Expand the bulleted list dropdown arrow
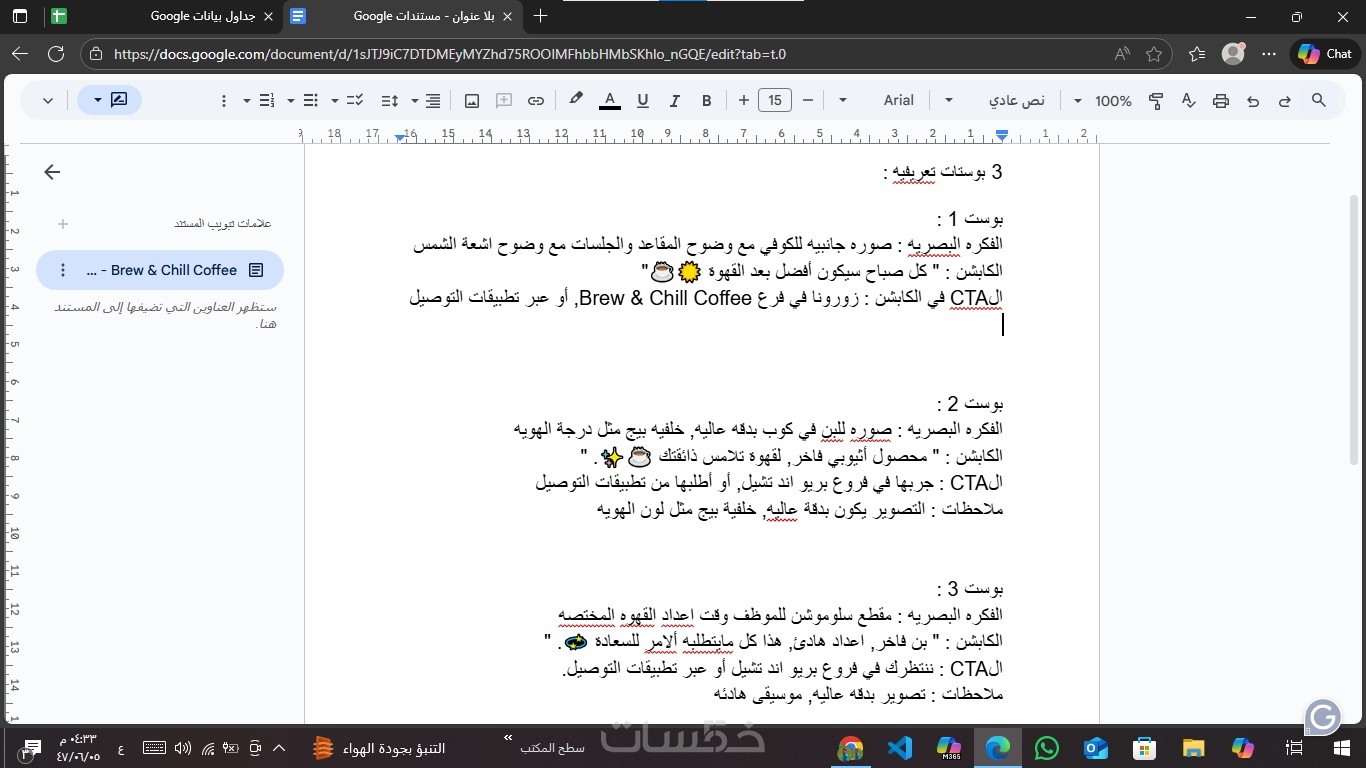The width and height of the screenshot is (1366, 768). [x=291, y=100]
